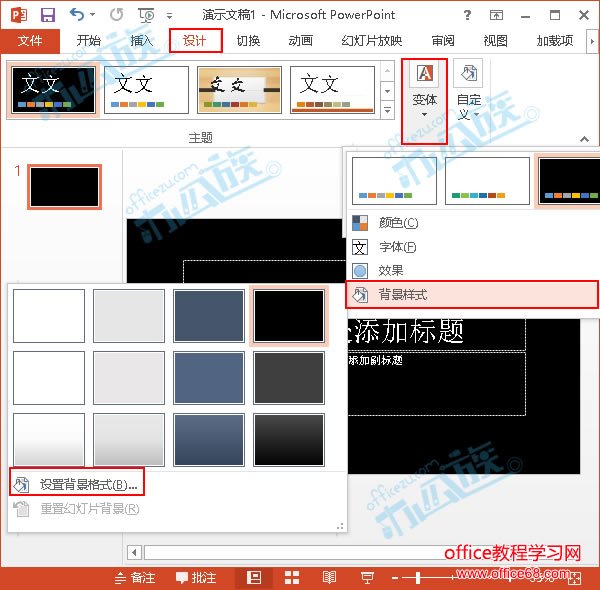Open the 变体 (Variants) button

(424, 90)
